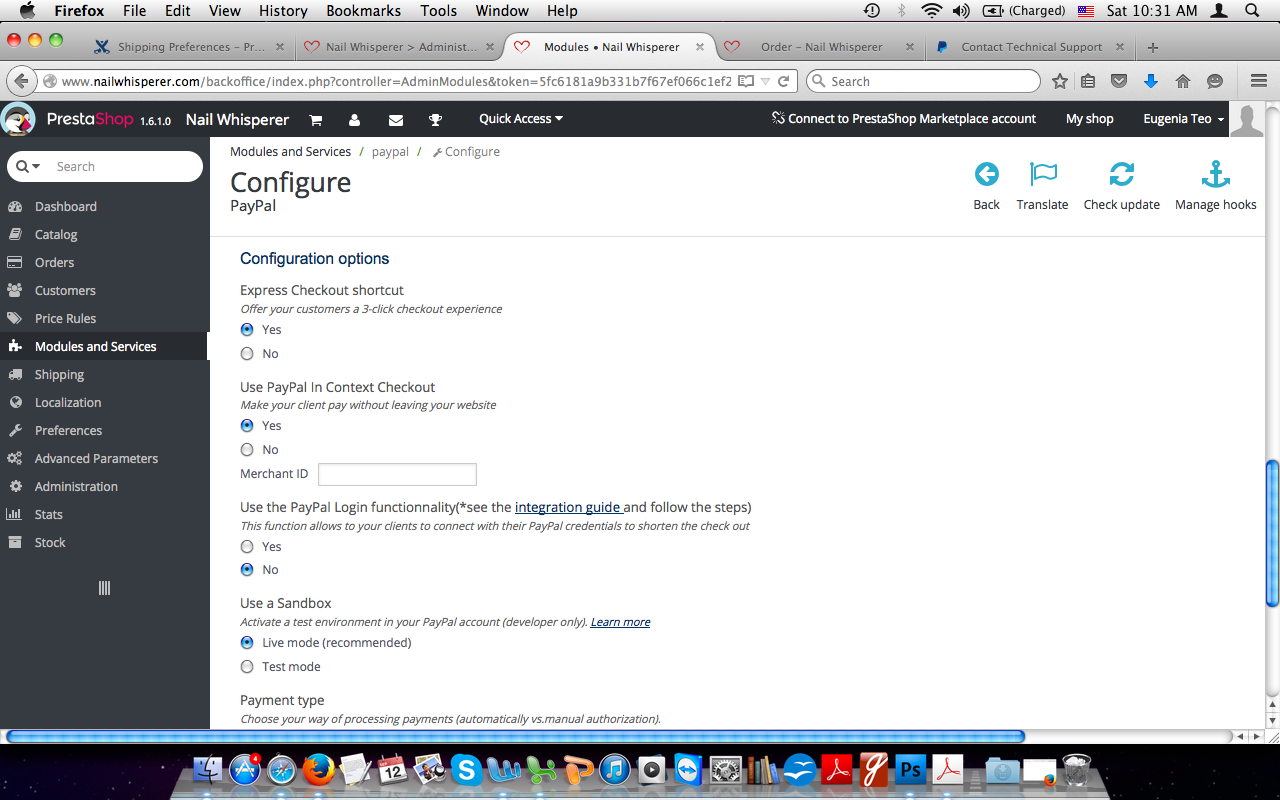Open the Firefox downloads arrow icon
Viewport: 1280px width, 800px height.
pos(1151,81)
